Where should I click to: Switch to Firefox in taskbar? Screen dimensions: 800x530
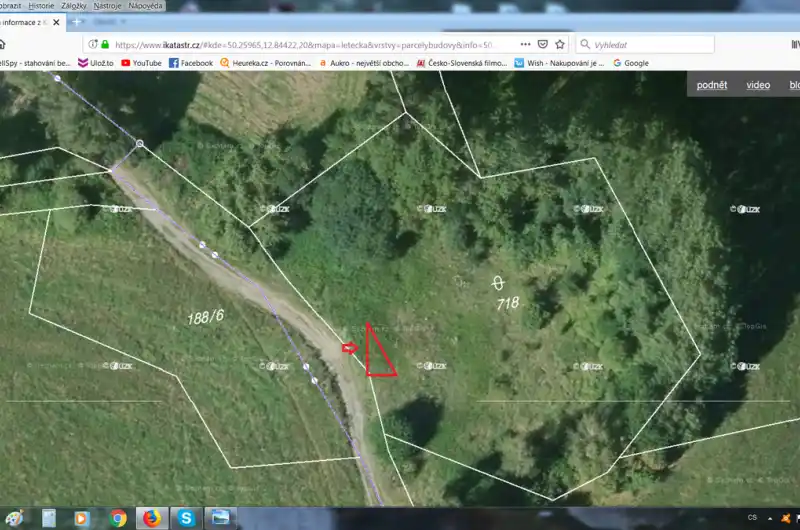(x=152, y=518)
